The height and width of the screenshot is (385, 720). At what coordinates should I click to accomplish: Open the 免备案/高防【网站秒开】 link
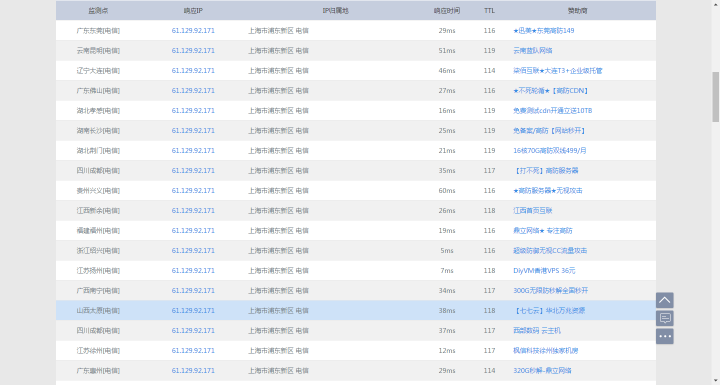(549, 130)
